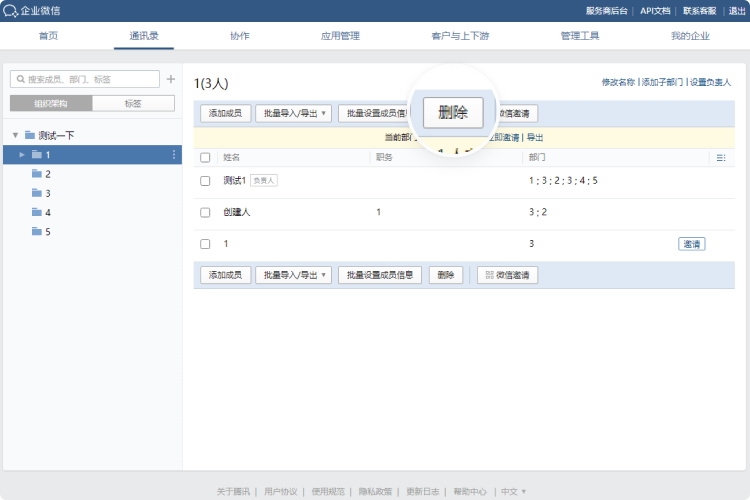Toggle the select-all checkbox in table header
750x500 pixels.
tap(205, 158)
